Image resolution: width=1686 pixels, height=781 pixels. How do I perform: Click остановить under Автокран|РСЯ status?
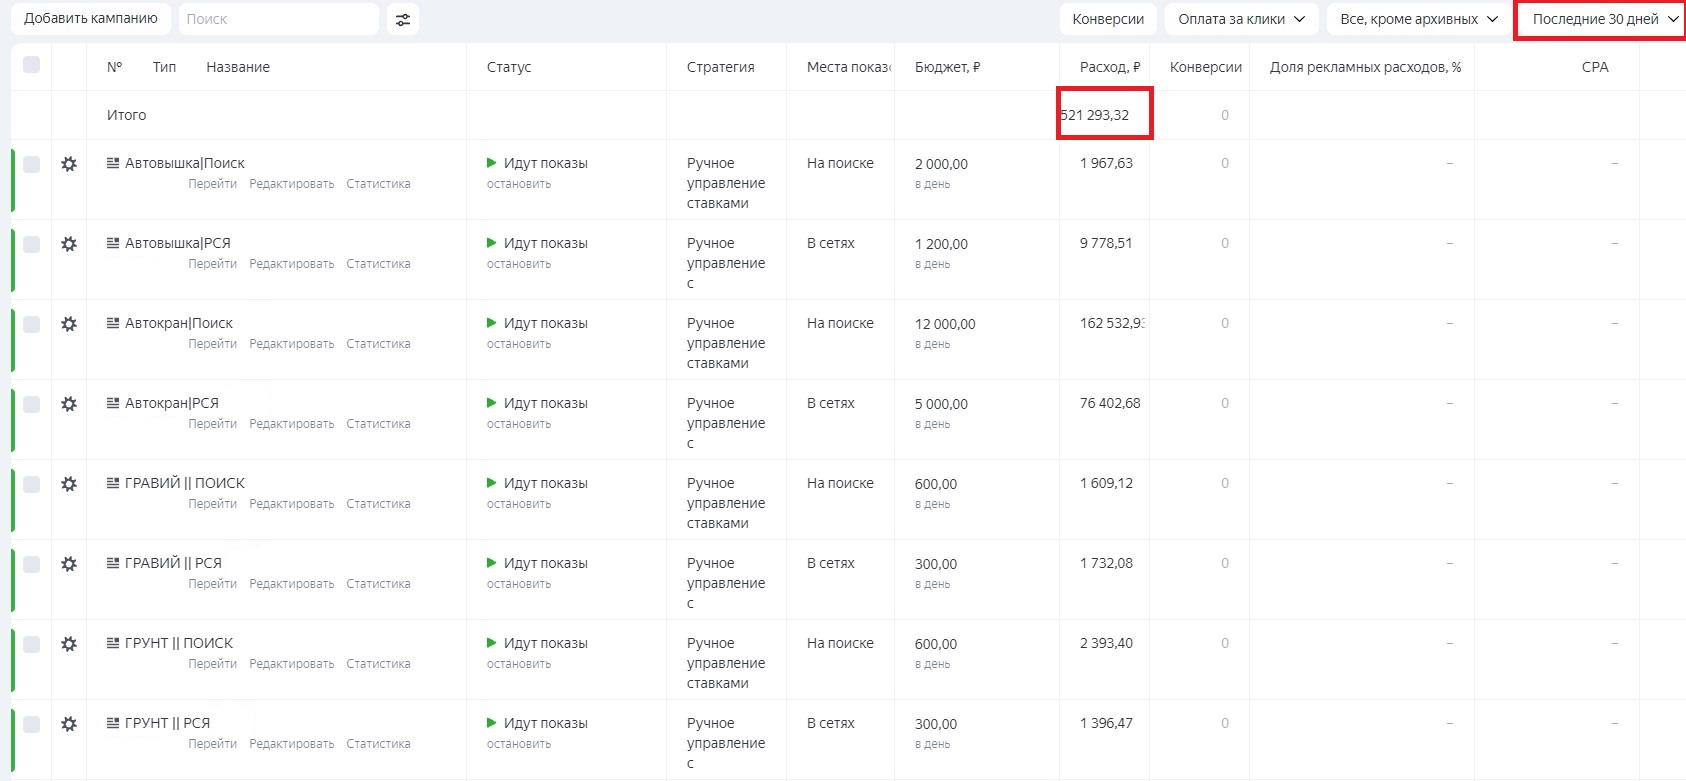tap(519, 424)
